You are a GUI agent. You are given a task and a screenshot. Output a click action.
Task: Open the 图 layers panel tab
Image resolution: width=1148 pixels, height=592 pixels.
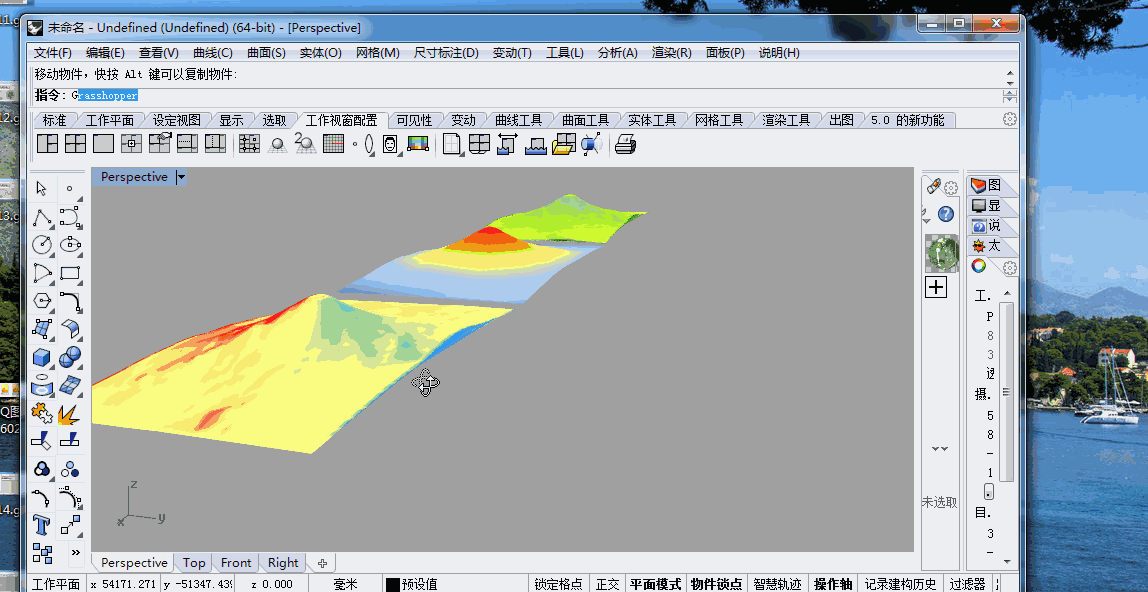click(x=986, y=185)
